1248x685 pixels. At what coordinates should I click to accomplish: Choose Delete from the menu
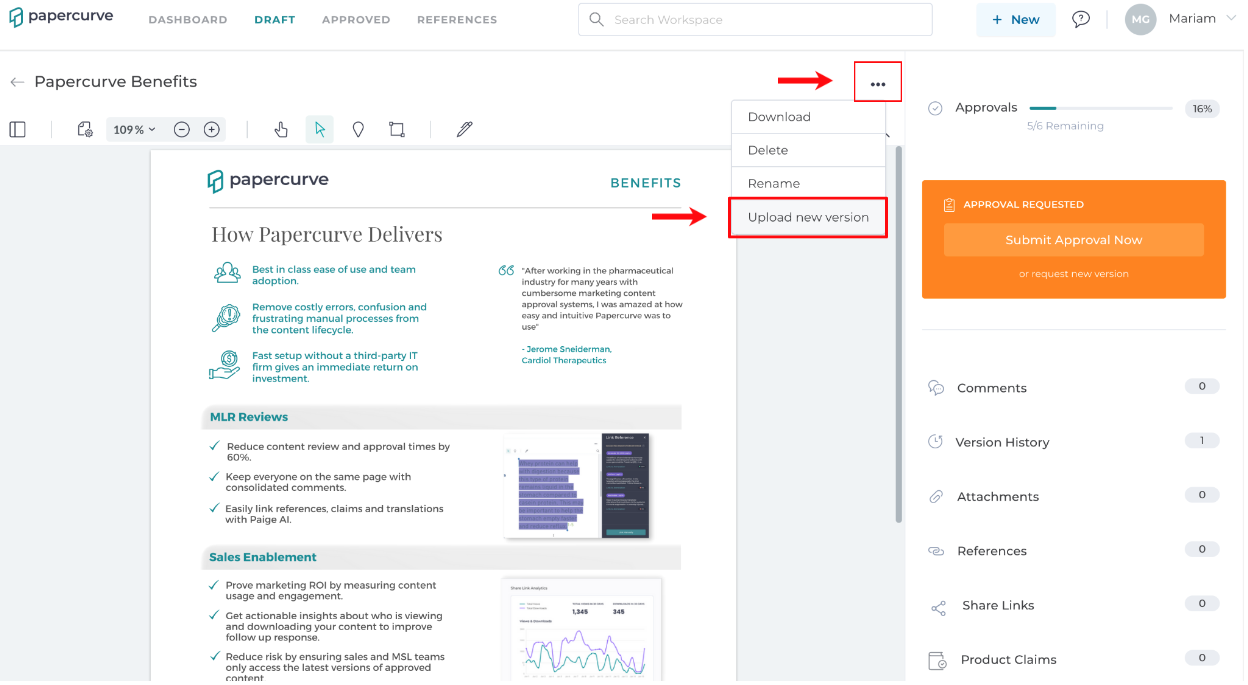pos(808,150)
